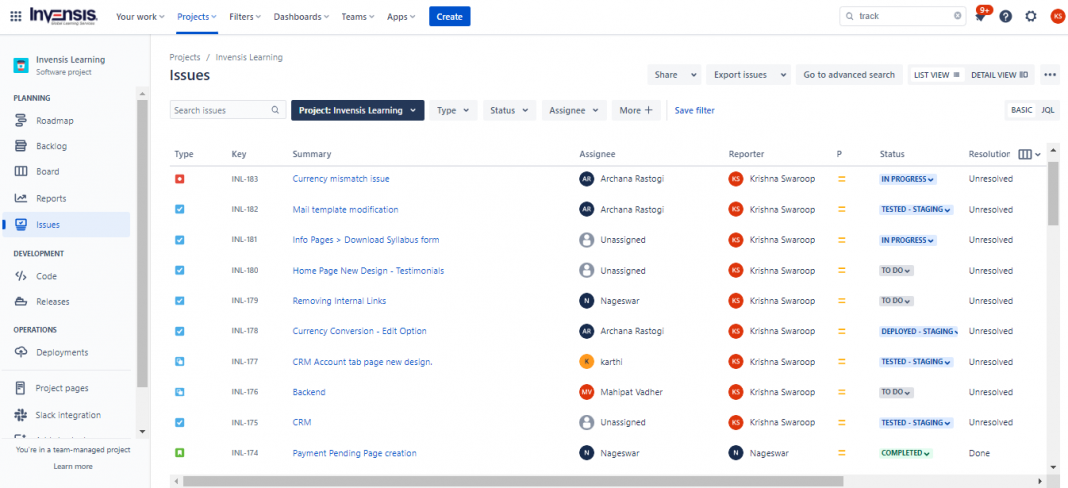
Task: Open the three-dot more actions menu
Action: tap(1049, 75)
